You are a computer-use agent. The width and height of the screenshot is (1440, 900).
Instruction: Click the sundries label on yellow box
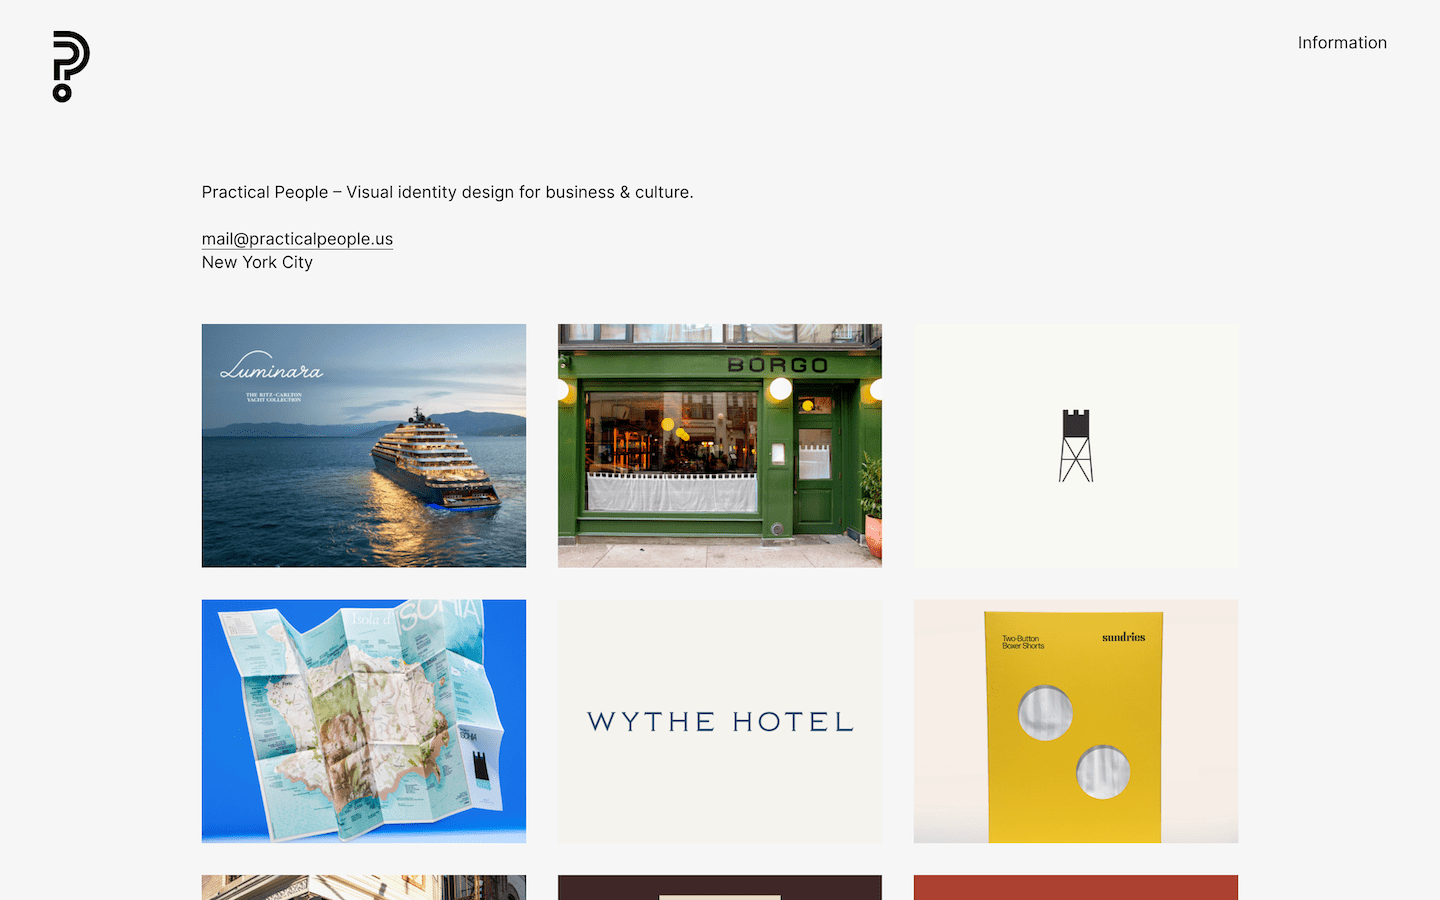click(x=1123, y=637)
